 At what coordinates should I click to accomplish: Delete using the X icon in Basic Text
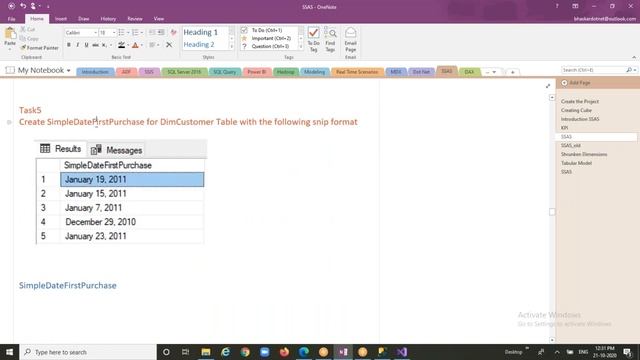pyautogui.click(x=169, y=45)
